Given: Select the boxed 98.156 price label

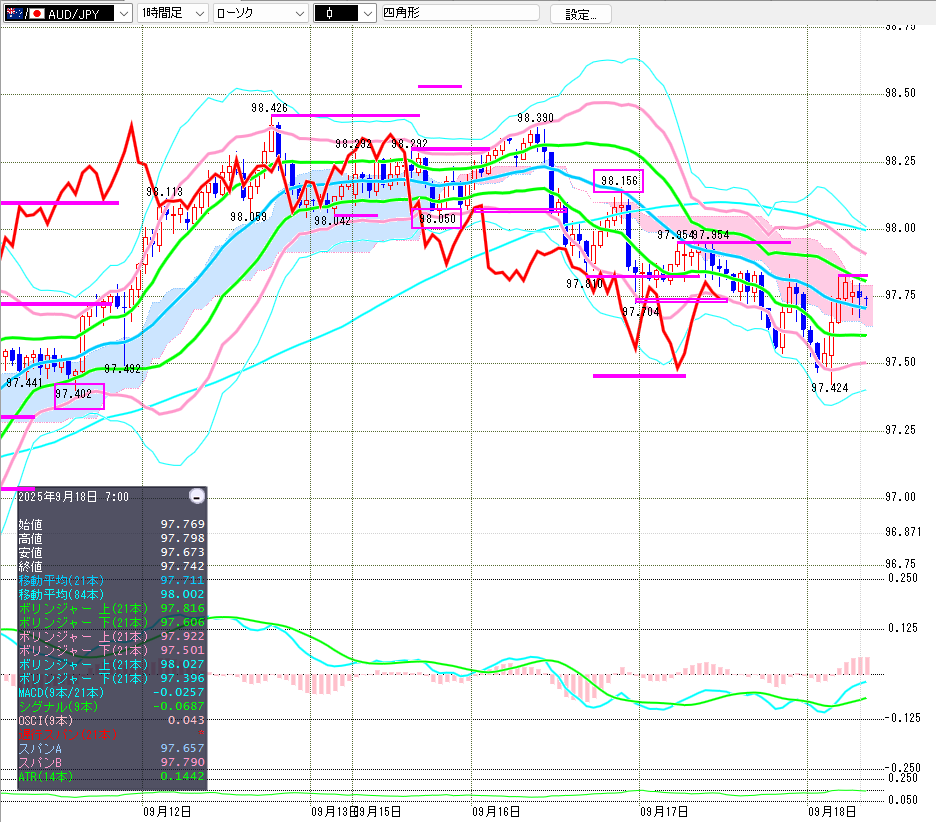Looking at the screenshot, I should coord(619,181).
